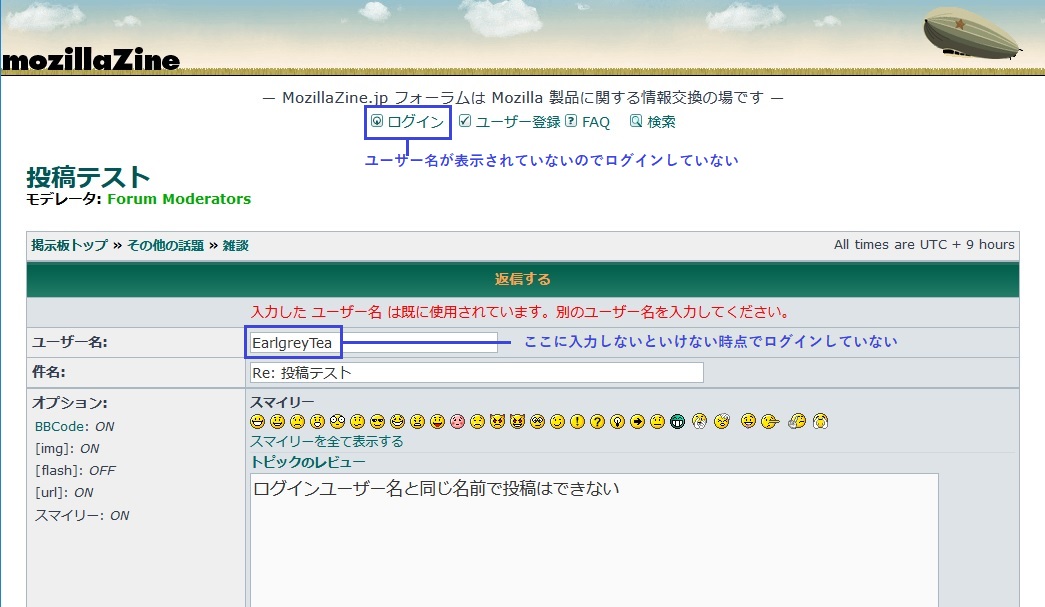This screenshot has height=607, width=1045.
Task: Open 雑談 forum breadcrumb link
Action: tap(235, 245)
